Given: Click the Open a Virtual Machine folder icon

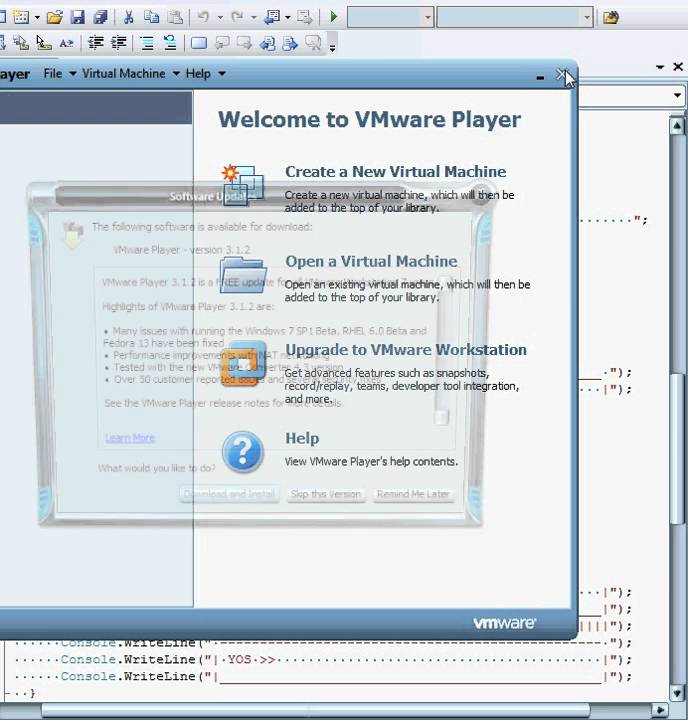Looking at the screenshot, I should 242,275.
